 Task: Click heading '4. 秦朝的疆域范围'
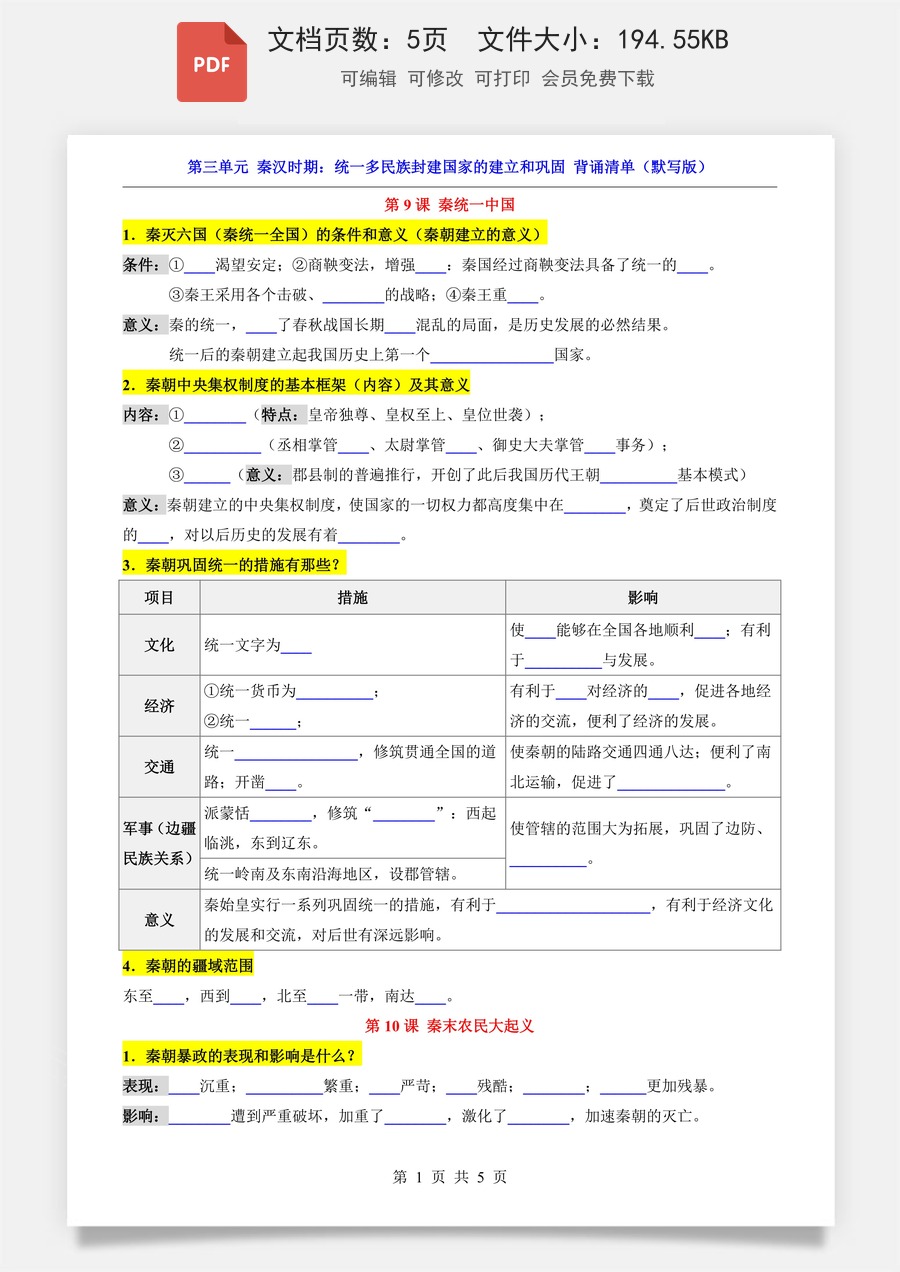tap(188, 966)
